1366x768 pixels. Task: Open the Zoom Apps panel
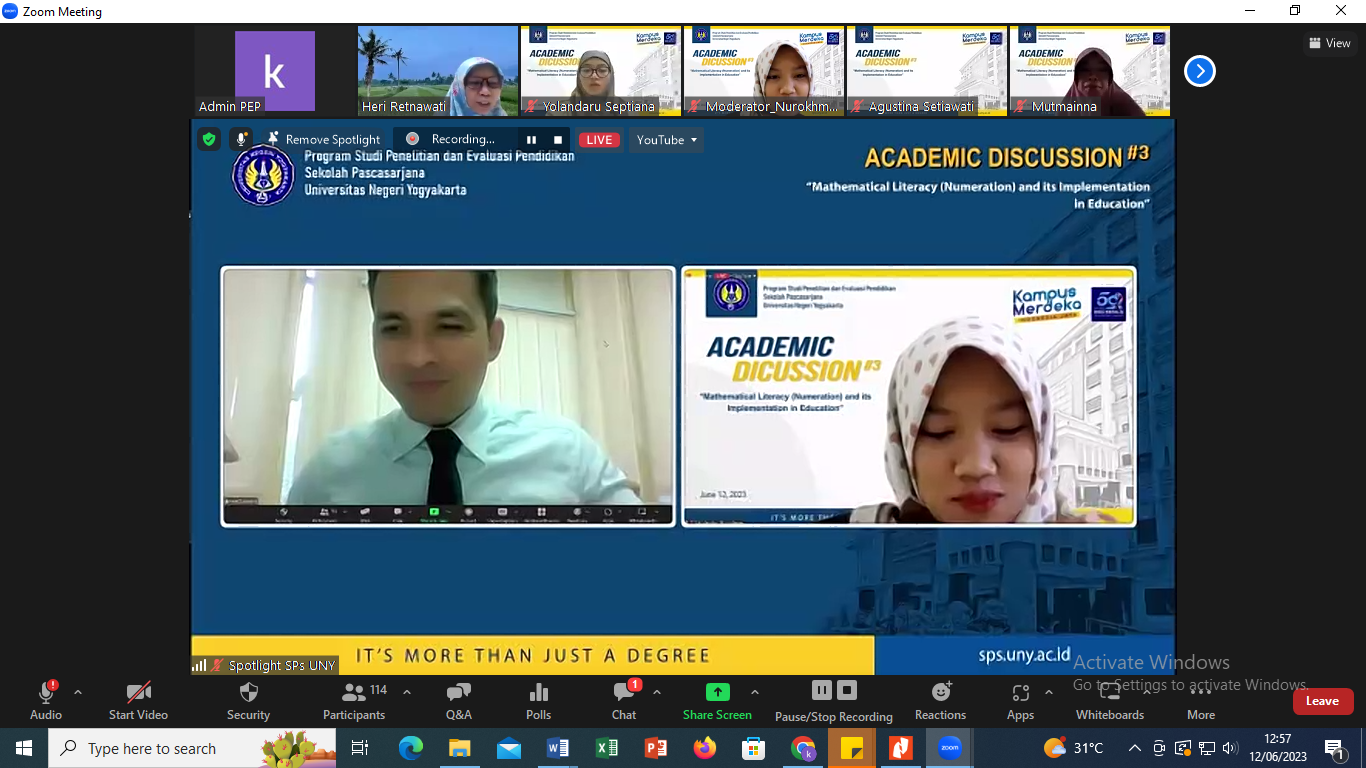[1021, 700]
